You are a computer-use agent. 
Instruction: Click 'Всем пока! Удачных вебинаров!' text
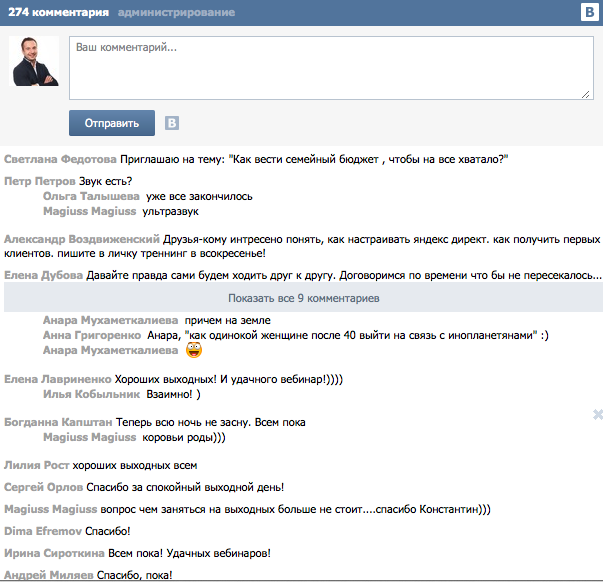click(189, 553)
